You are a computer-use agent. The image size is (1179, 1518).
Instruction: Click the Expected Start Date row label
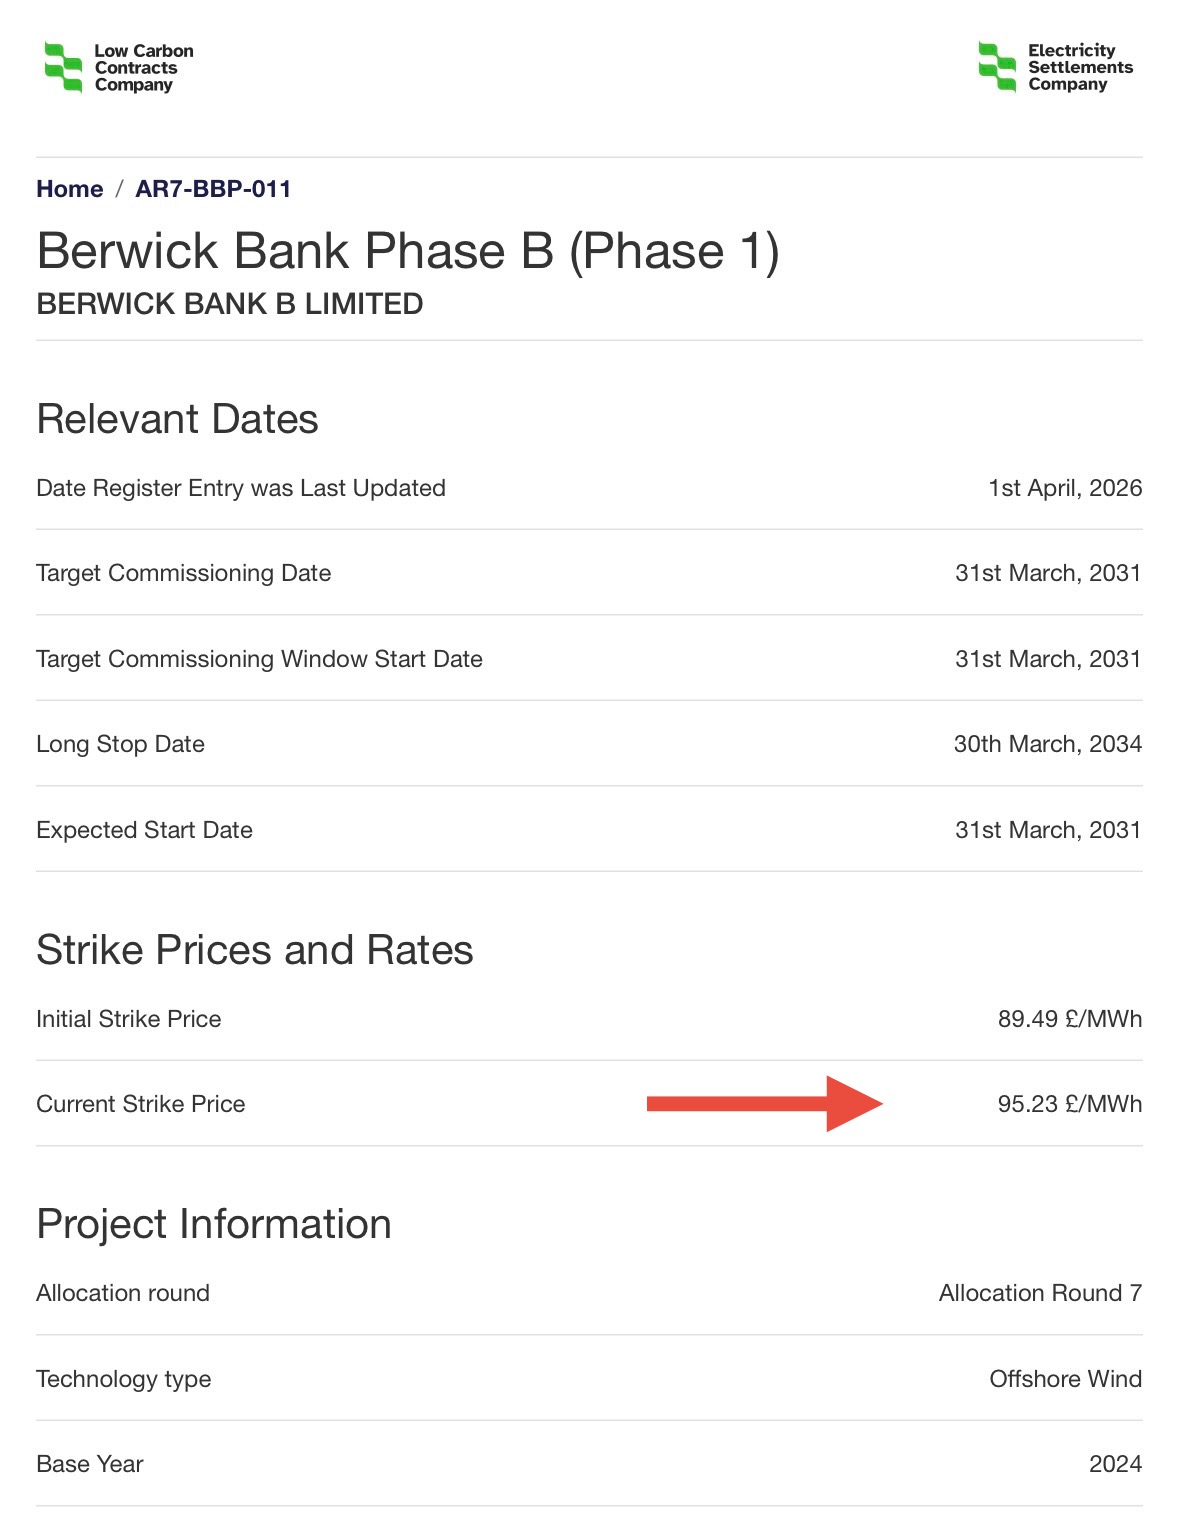coord(144,830)
